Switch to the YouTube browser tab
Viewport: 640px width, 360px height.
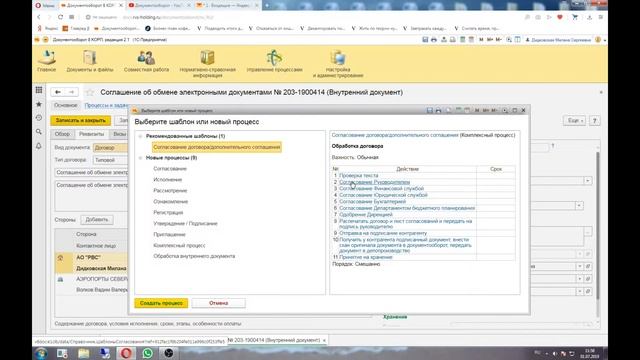click(157, 5)
